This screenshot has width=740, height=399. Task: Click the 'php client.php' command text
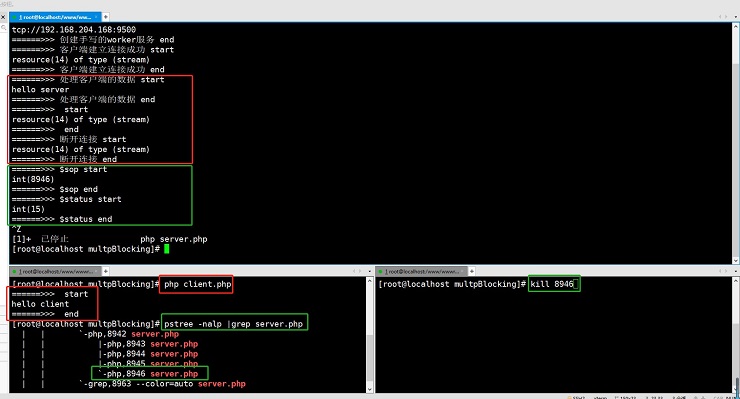coord(198,284)
